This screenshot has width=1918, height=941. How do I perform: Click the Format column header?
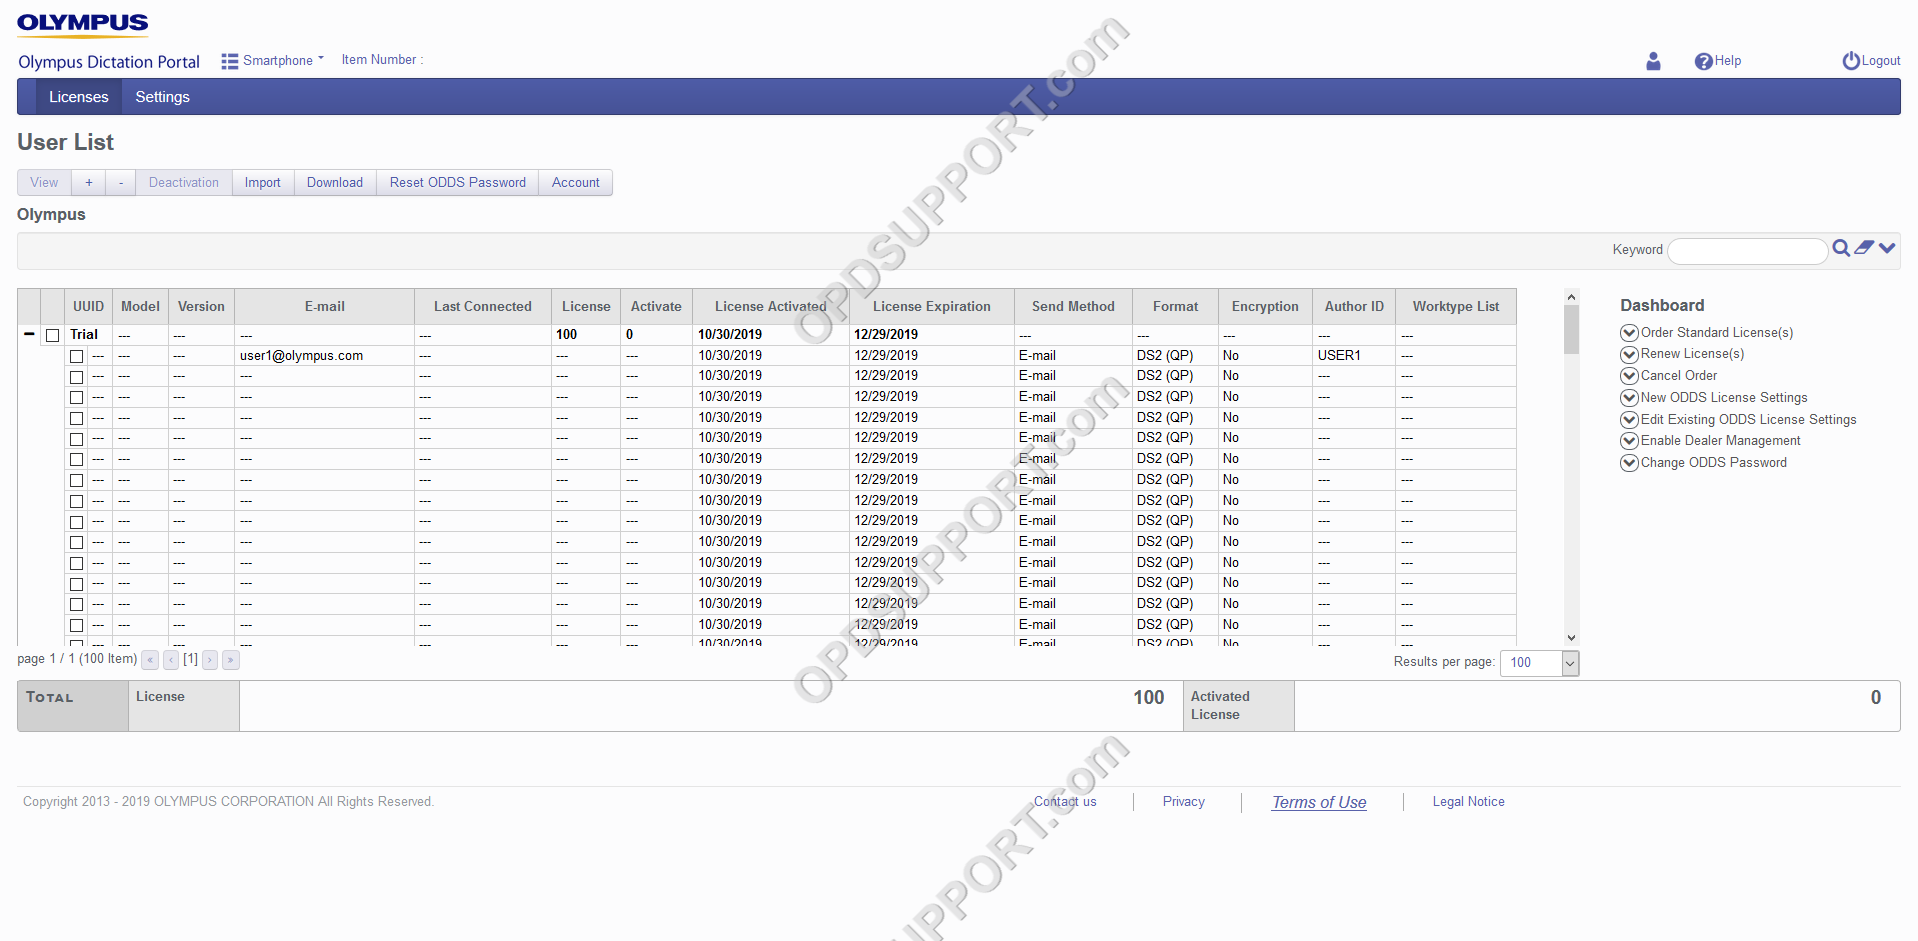coord(1175,307)
